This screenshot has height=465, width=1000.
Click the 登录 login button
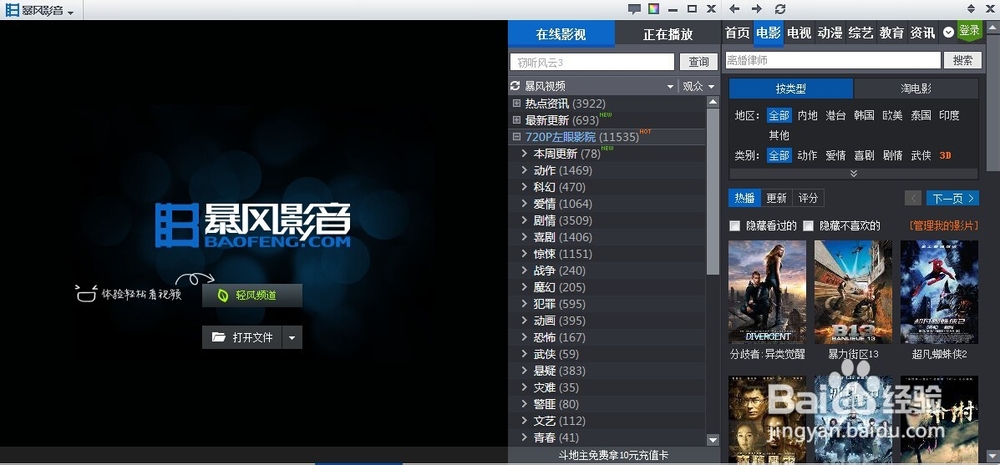click(x=969, y=30)
